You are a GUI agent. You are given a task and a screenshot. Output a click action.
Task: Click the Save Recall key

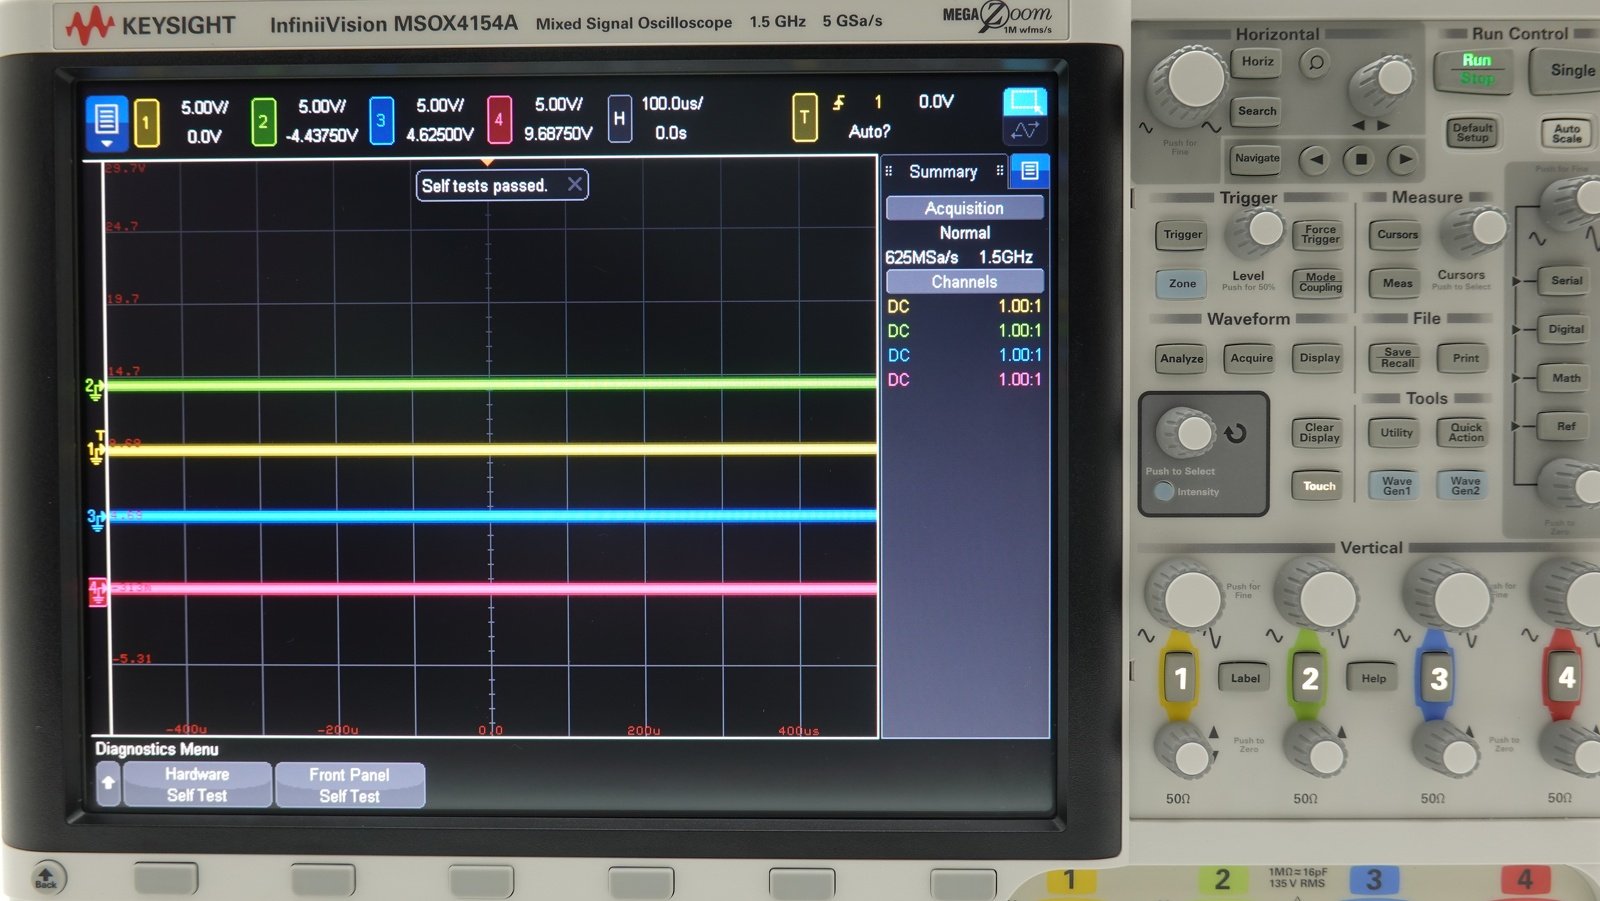[1397, 358]
